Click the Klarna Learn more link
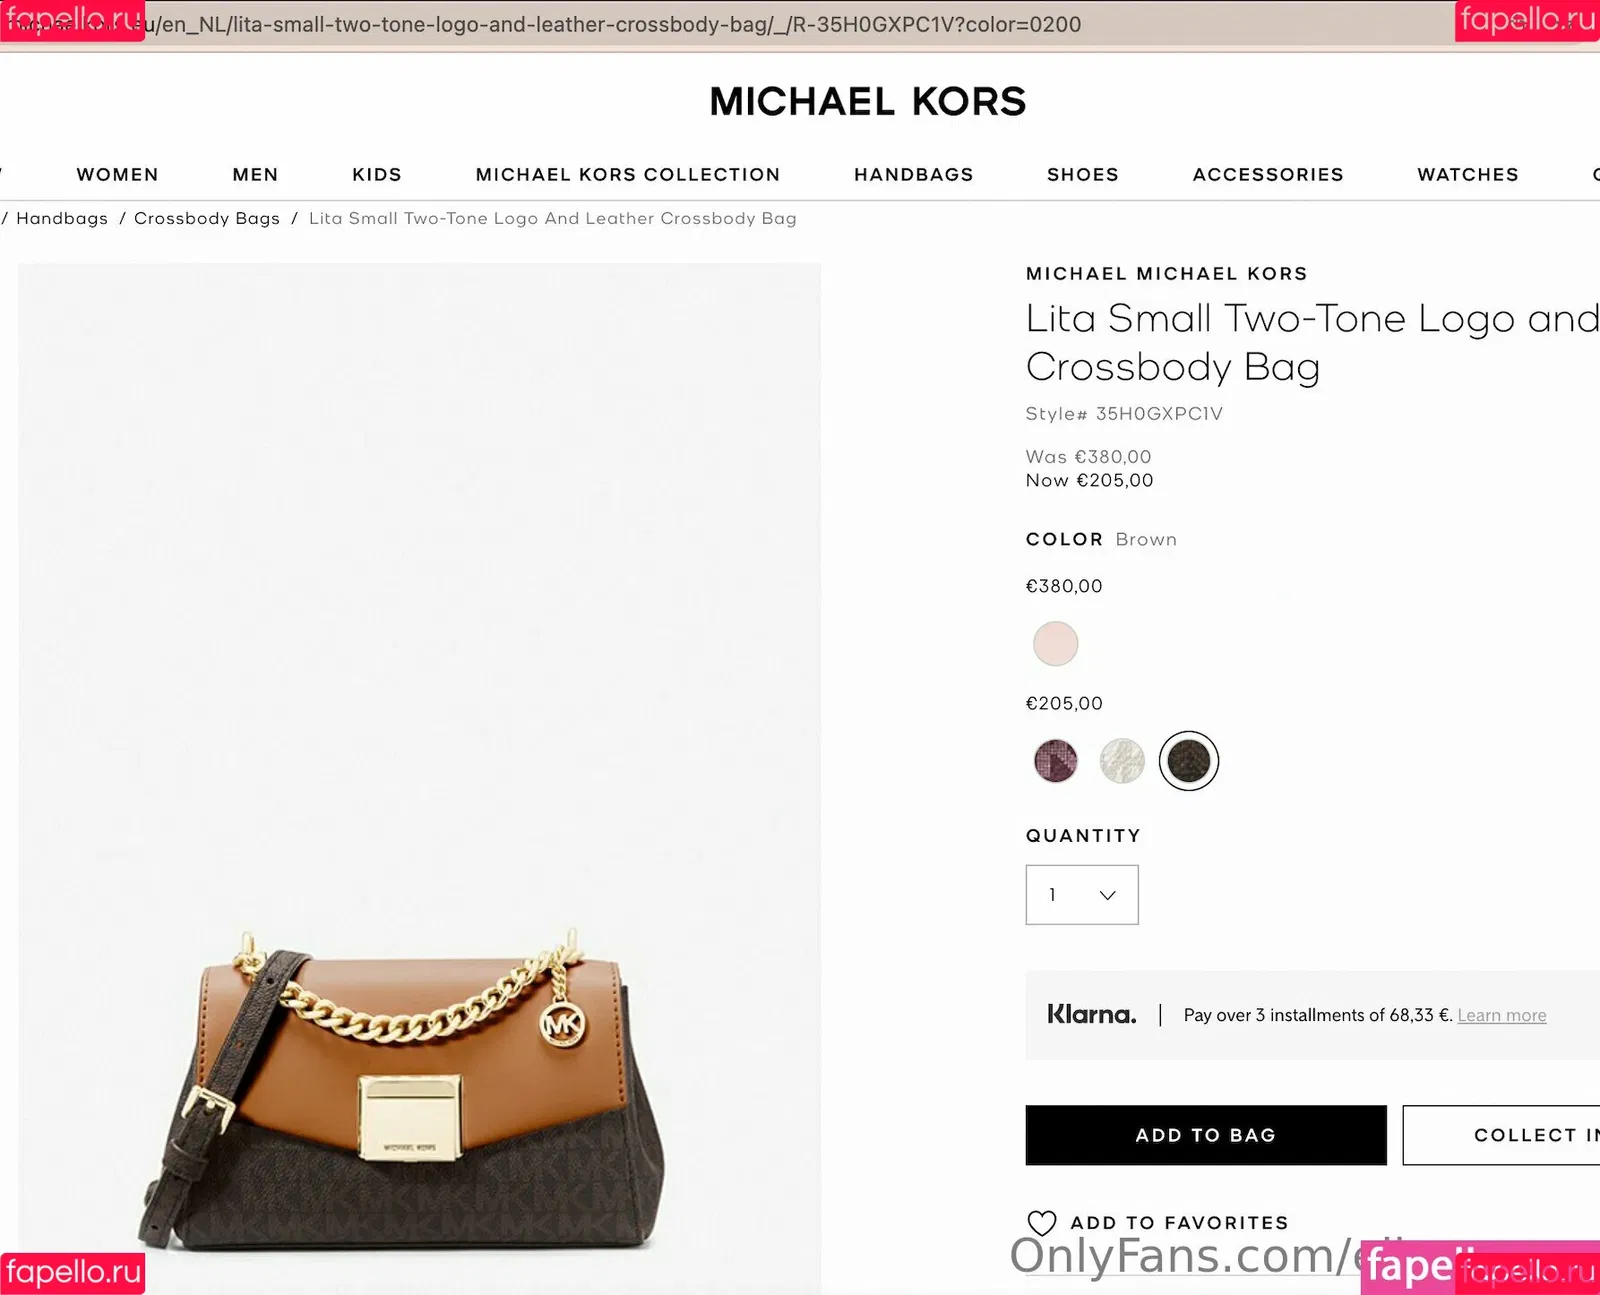The height and width of the screenshot is (1295, 1600). (x=1501, y=1016)
